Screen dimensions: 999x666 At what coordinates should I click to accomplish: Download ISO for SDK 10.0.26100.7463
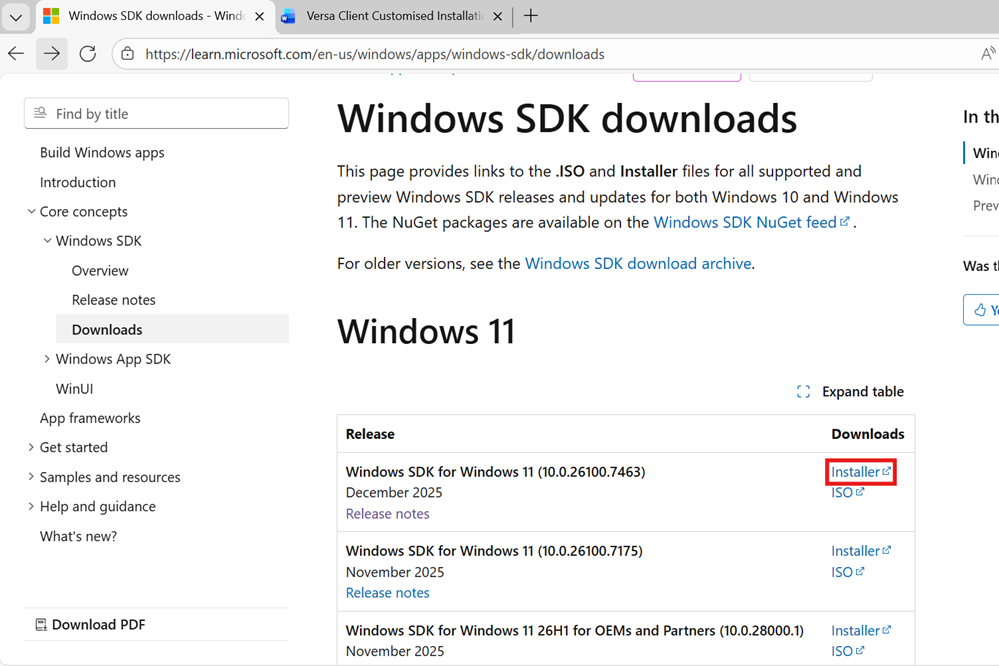pos(847,493)
